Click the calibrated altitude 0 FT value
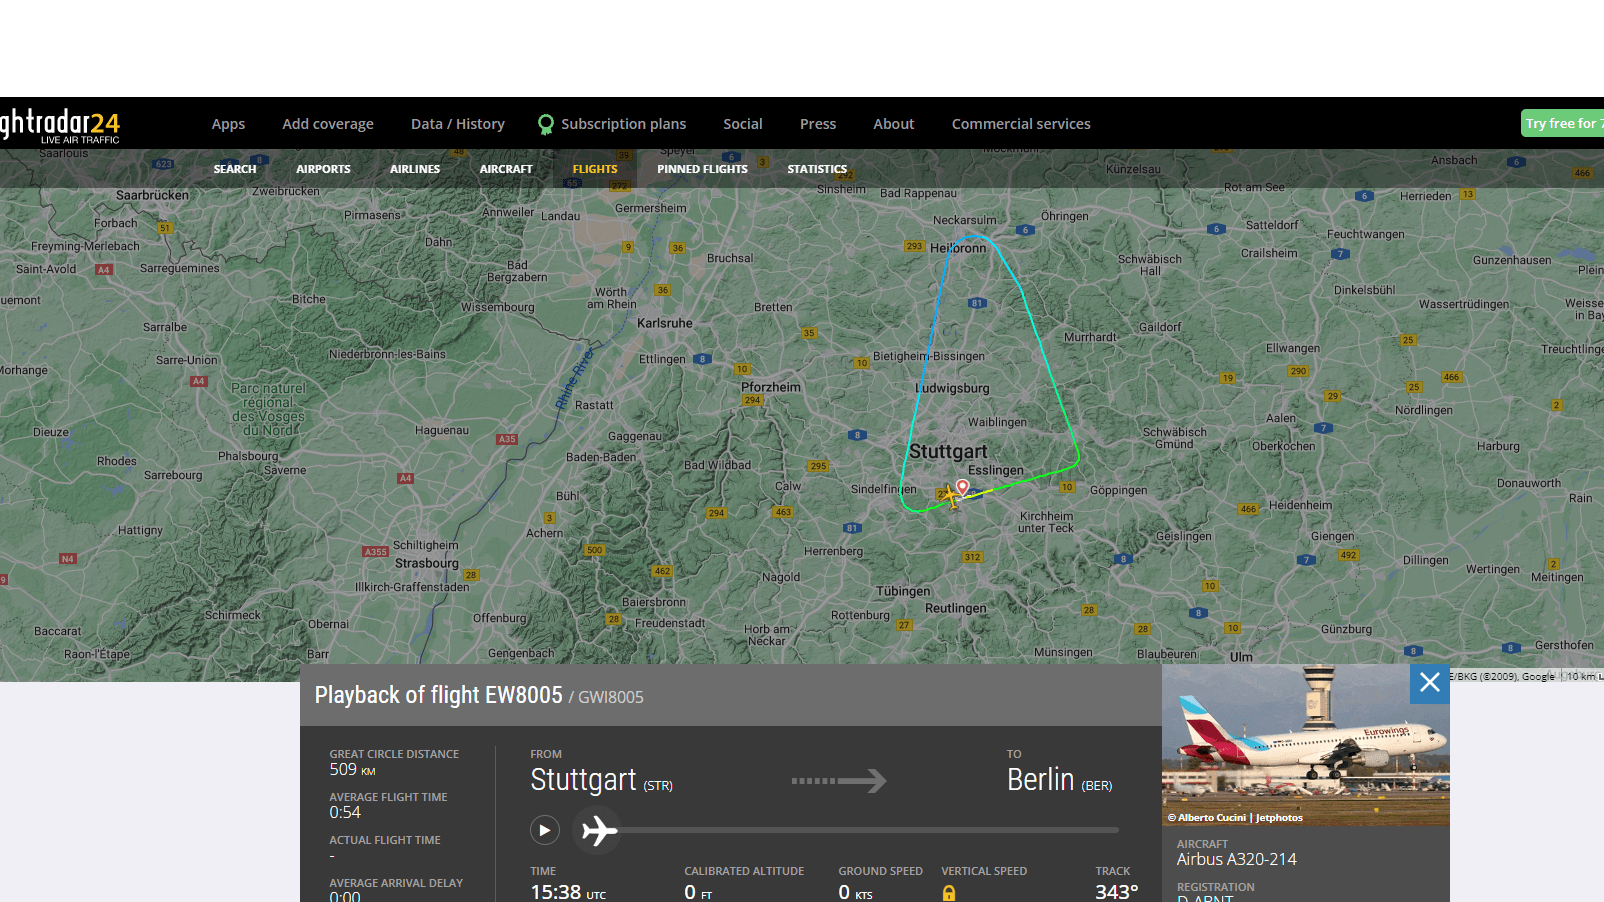Viewport: 1604px width, 902px height. click(698, 892)
